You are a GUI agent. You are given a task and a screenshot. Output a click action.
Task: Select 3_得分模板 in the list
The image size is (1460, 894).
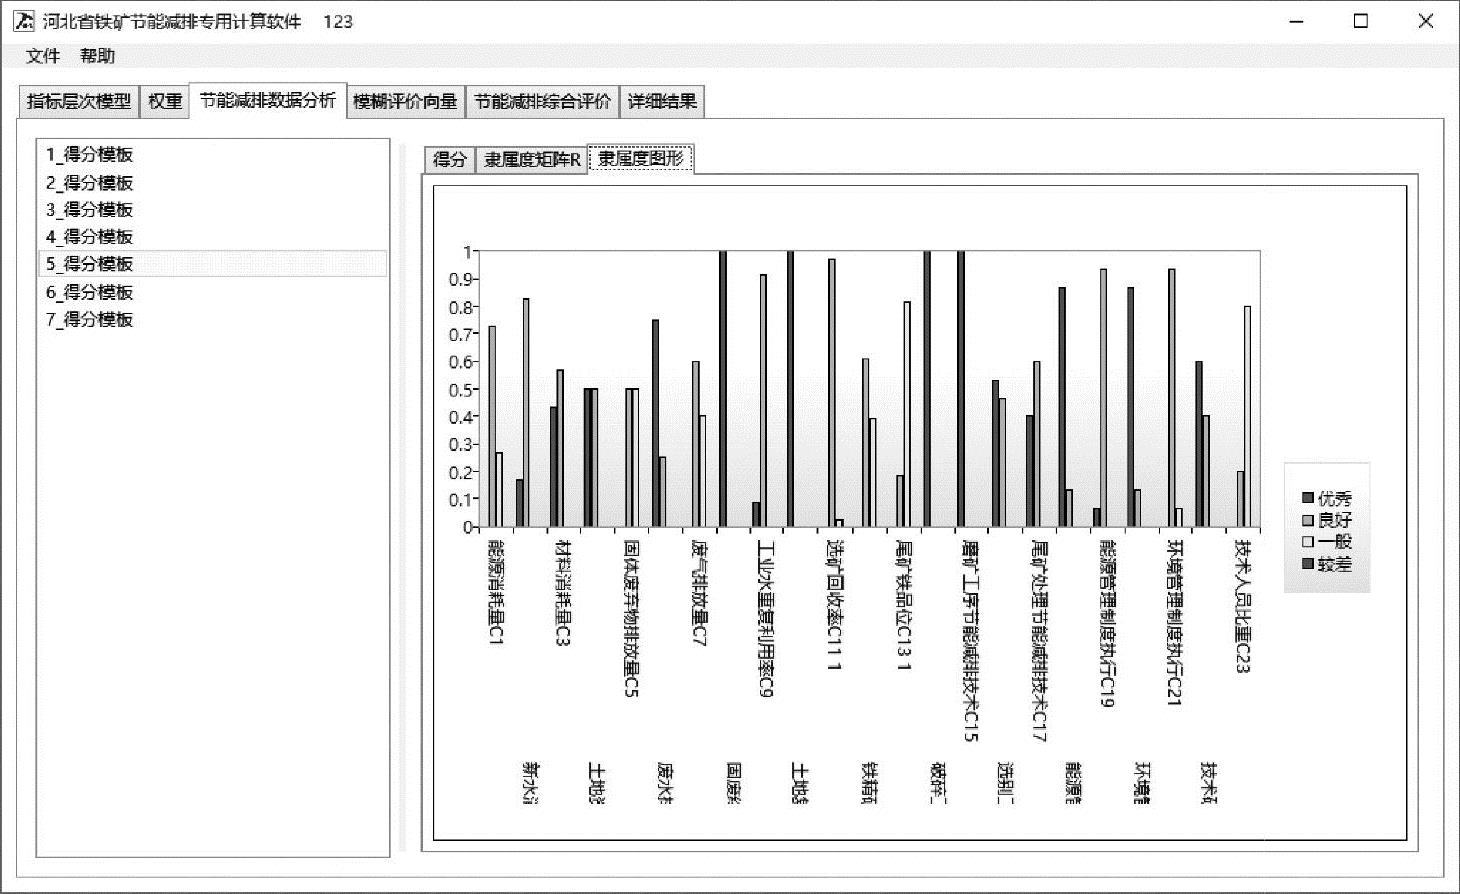point(212,210)
